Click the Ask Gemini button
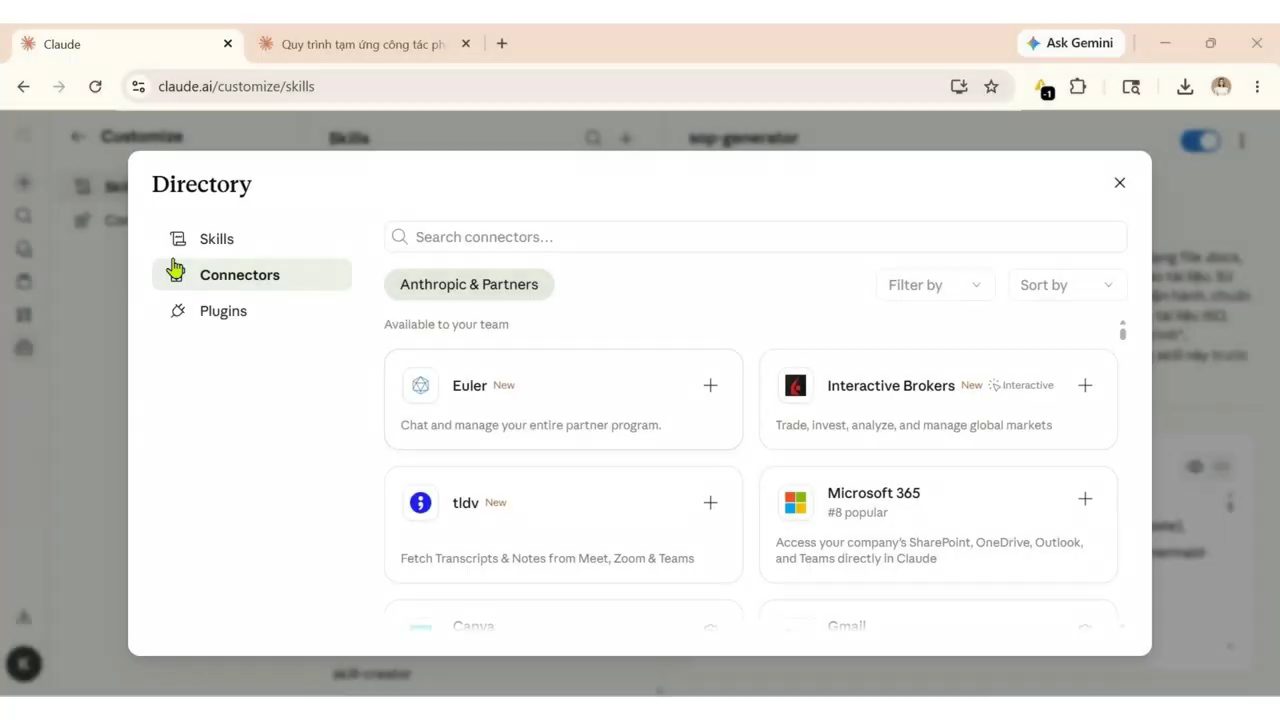The image size is (1280, 720). pyautogui.click(x=1070, y=43)
